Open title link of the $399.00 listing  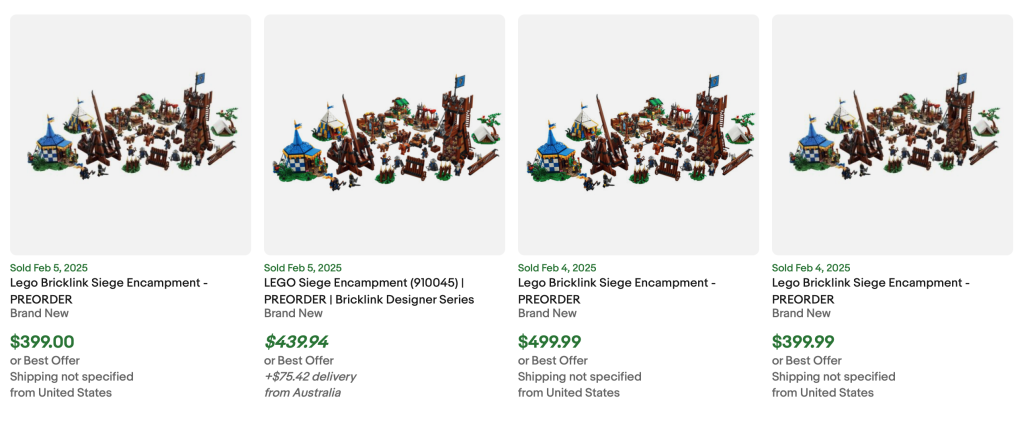[x=109, y=291]
